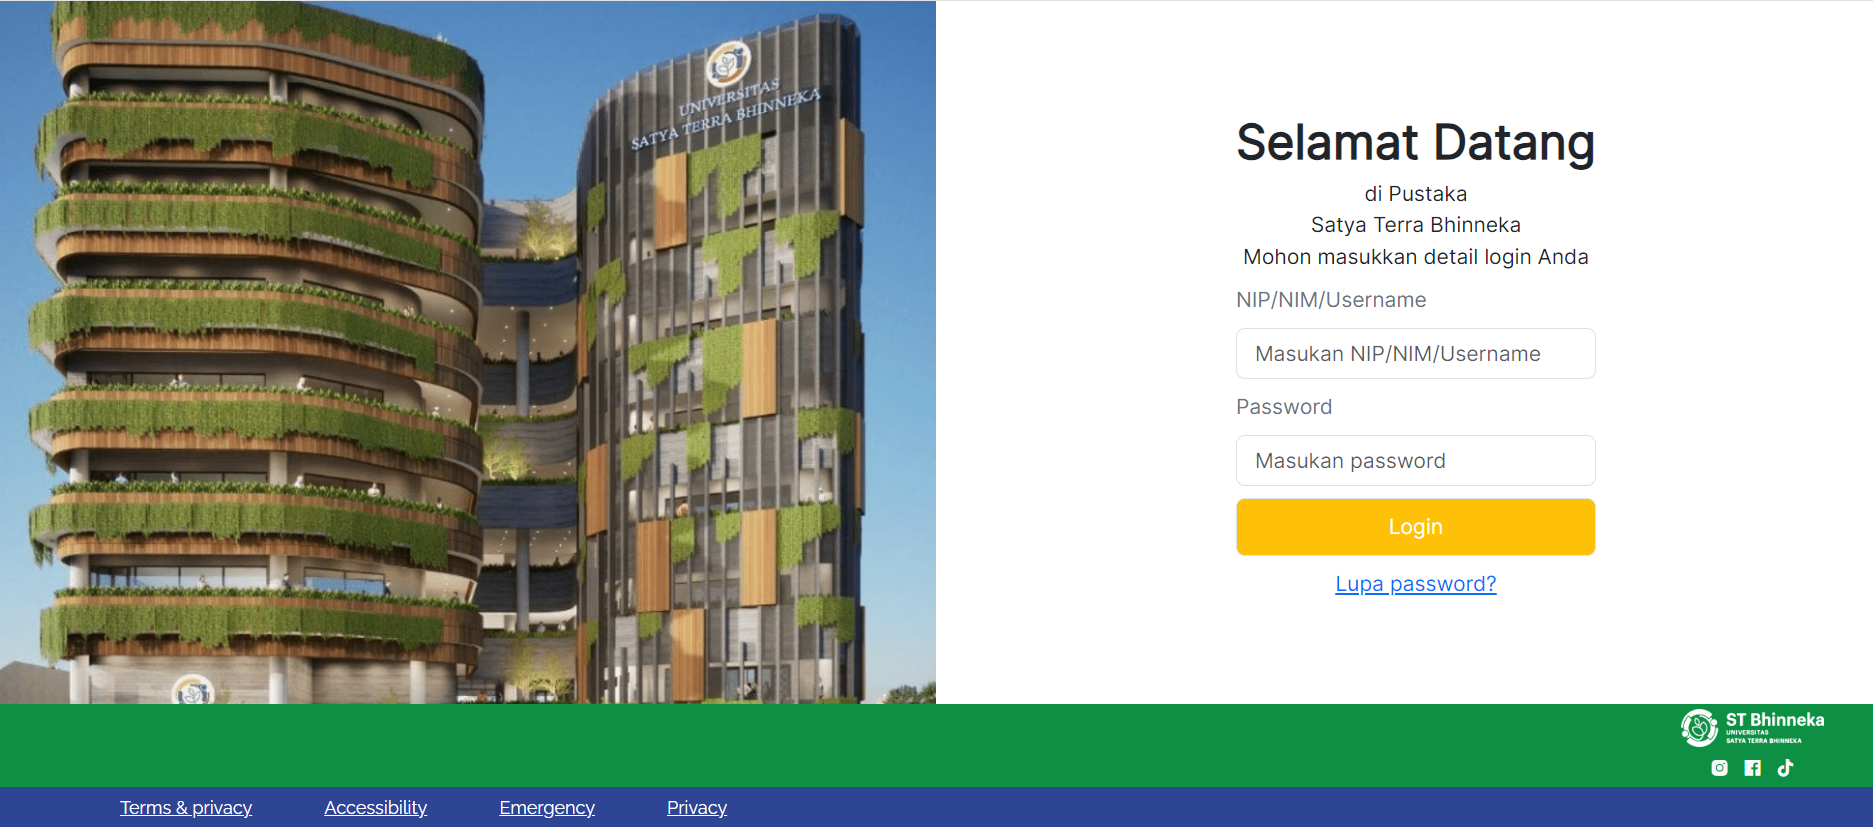The width and height of the screenshot is (1873, 827).
Task: Open the Facebook icon in the footer
Action: (x=1752, y=768)
